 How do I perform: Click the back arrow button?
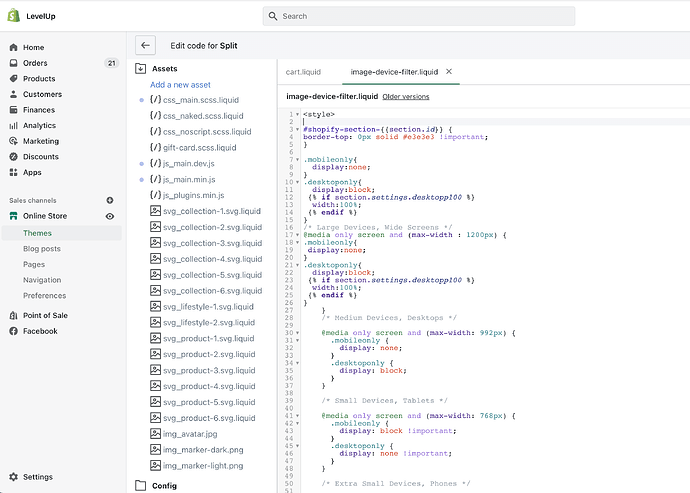145,45
